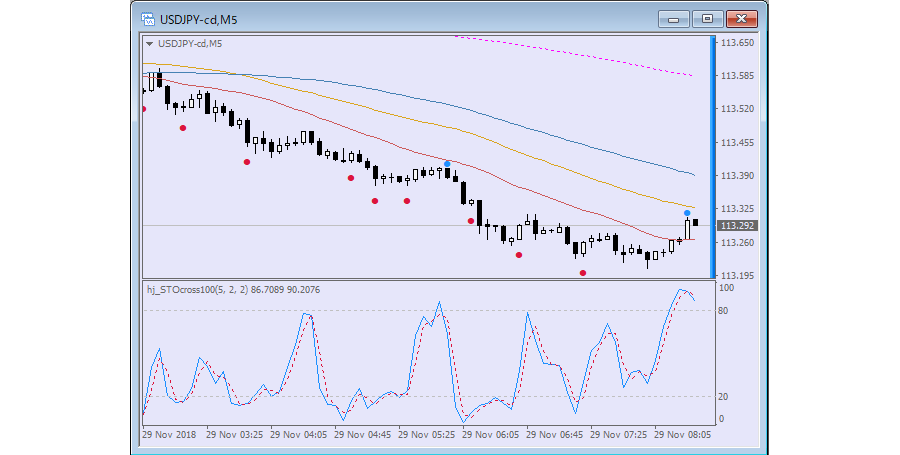This screenshot has height=455, width=900.
Task: Click the stochastic 20 level label
Action: pyautogui.click(x=723, y=397)
